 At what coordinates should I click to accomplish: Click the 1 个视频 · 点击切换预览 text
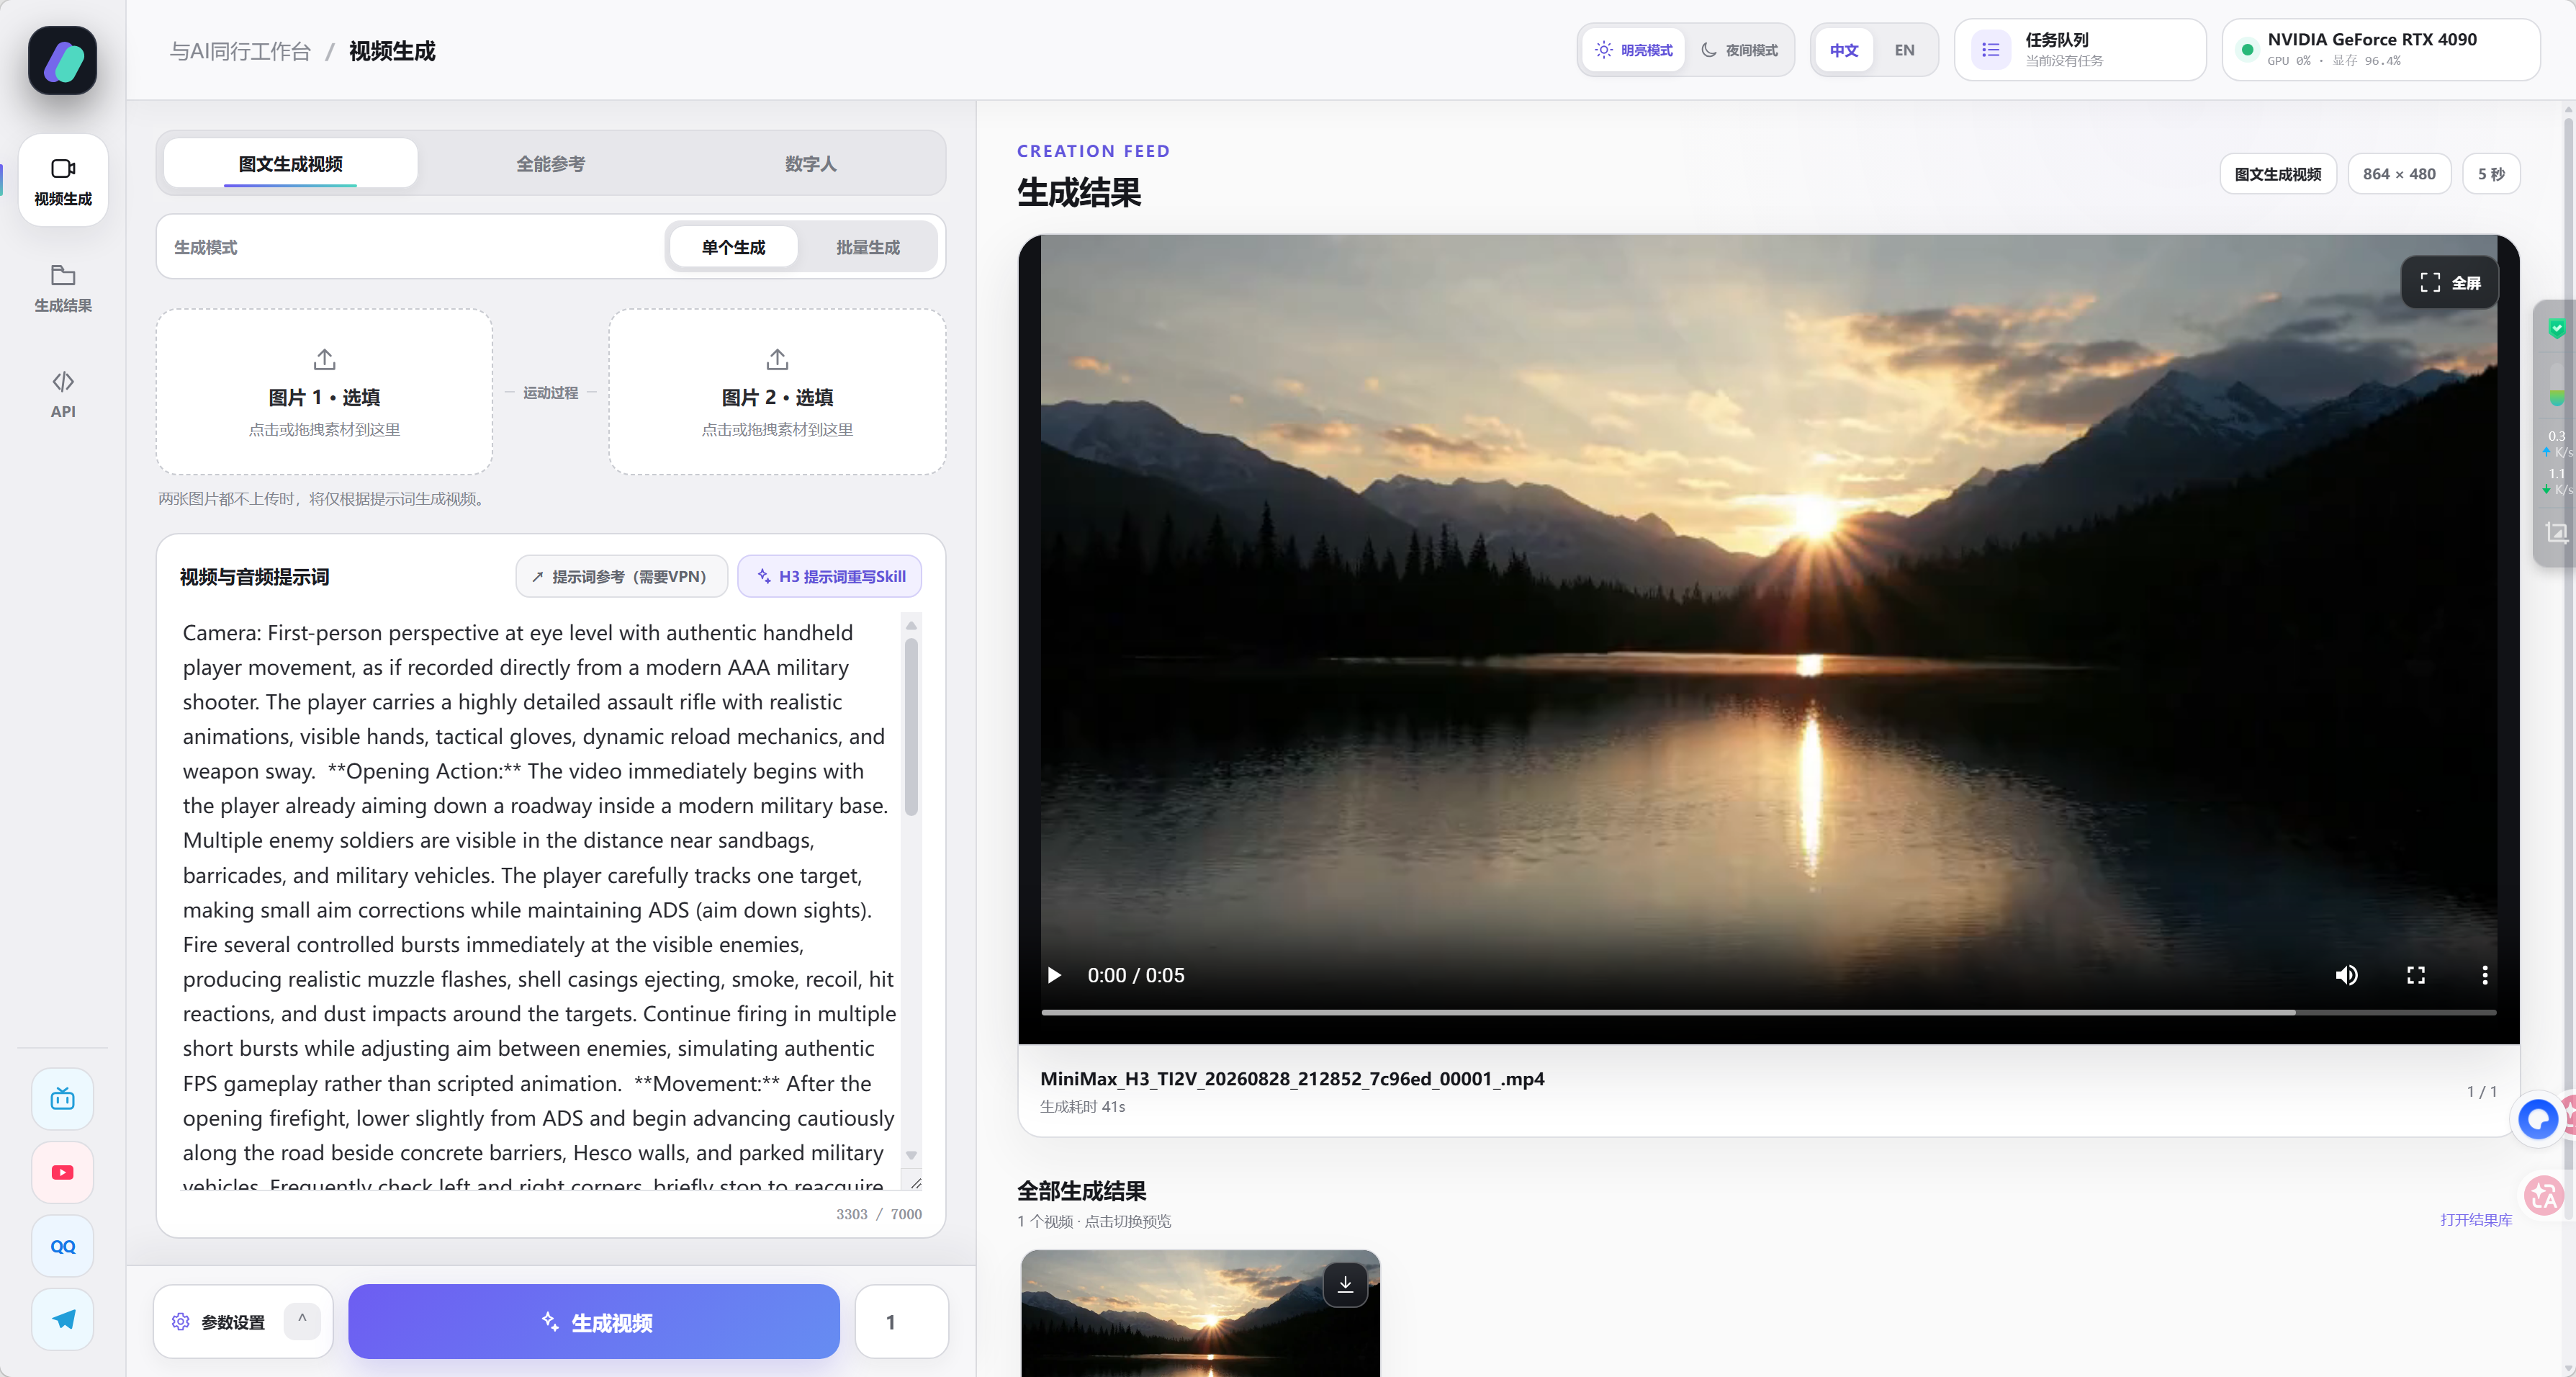click(x=1094, y=1222)
